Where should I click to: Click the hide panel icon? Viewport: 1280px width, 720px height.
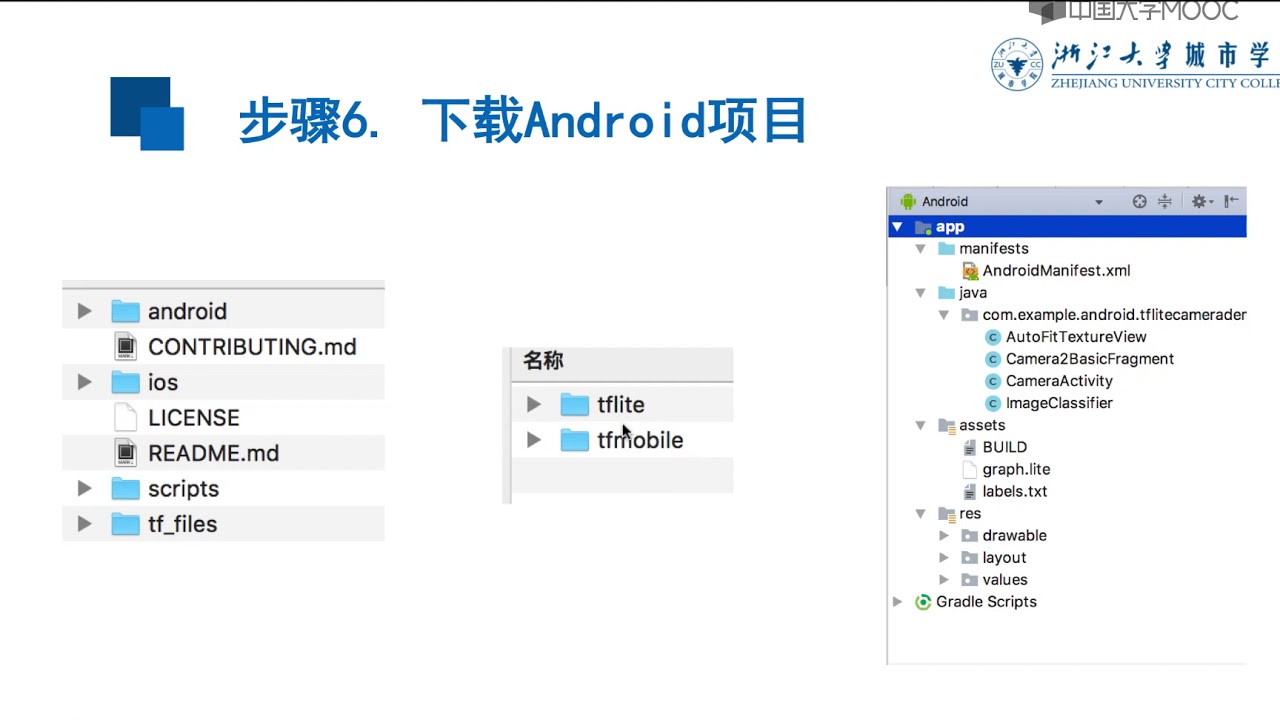click(x=1231, y=201)
